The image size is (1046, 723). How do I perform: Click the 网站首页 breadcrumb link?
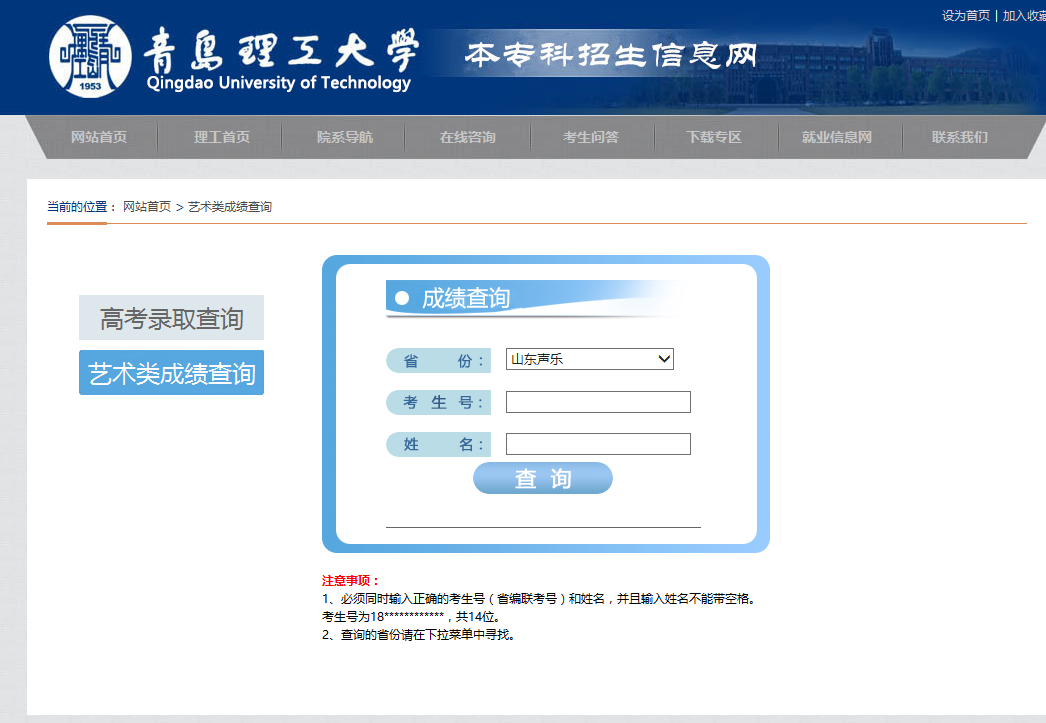coord(147,207)
